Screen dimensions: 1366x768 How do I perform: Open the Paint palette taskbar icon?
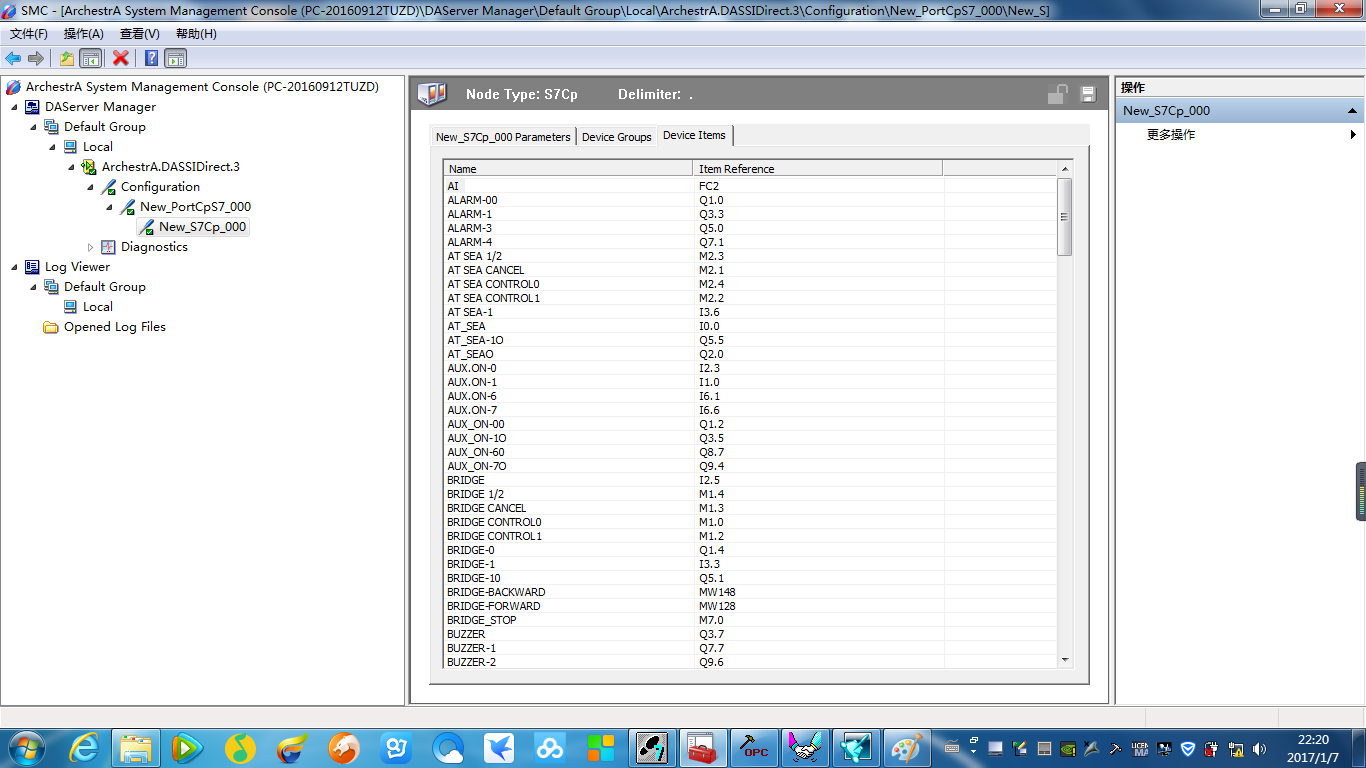pyautogui.click(x=908, y=747)
